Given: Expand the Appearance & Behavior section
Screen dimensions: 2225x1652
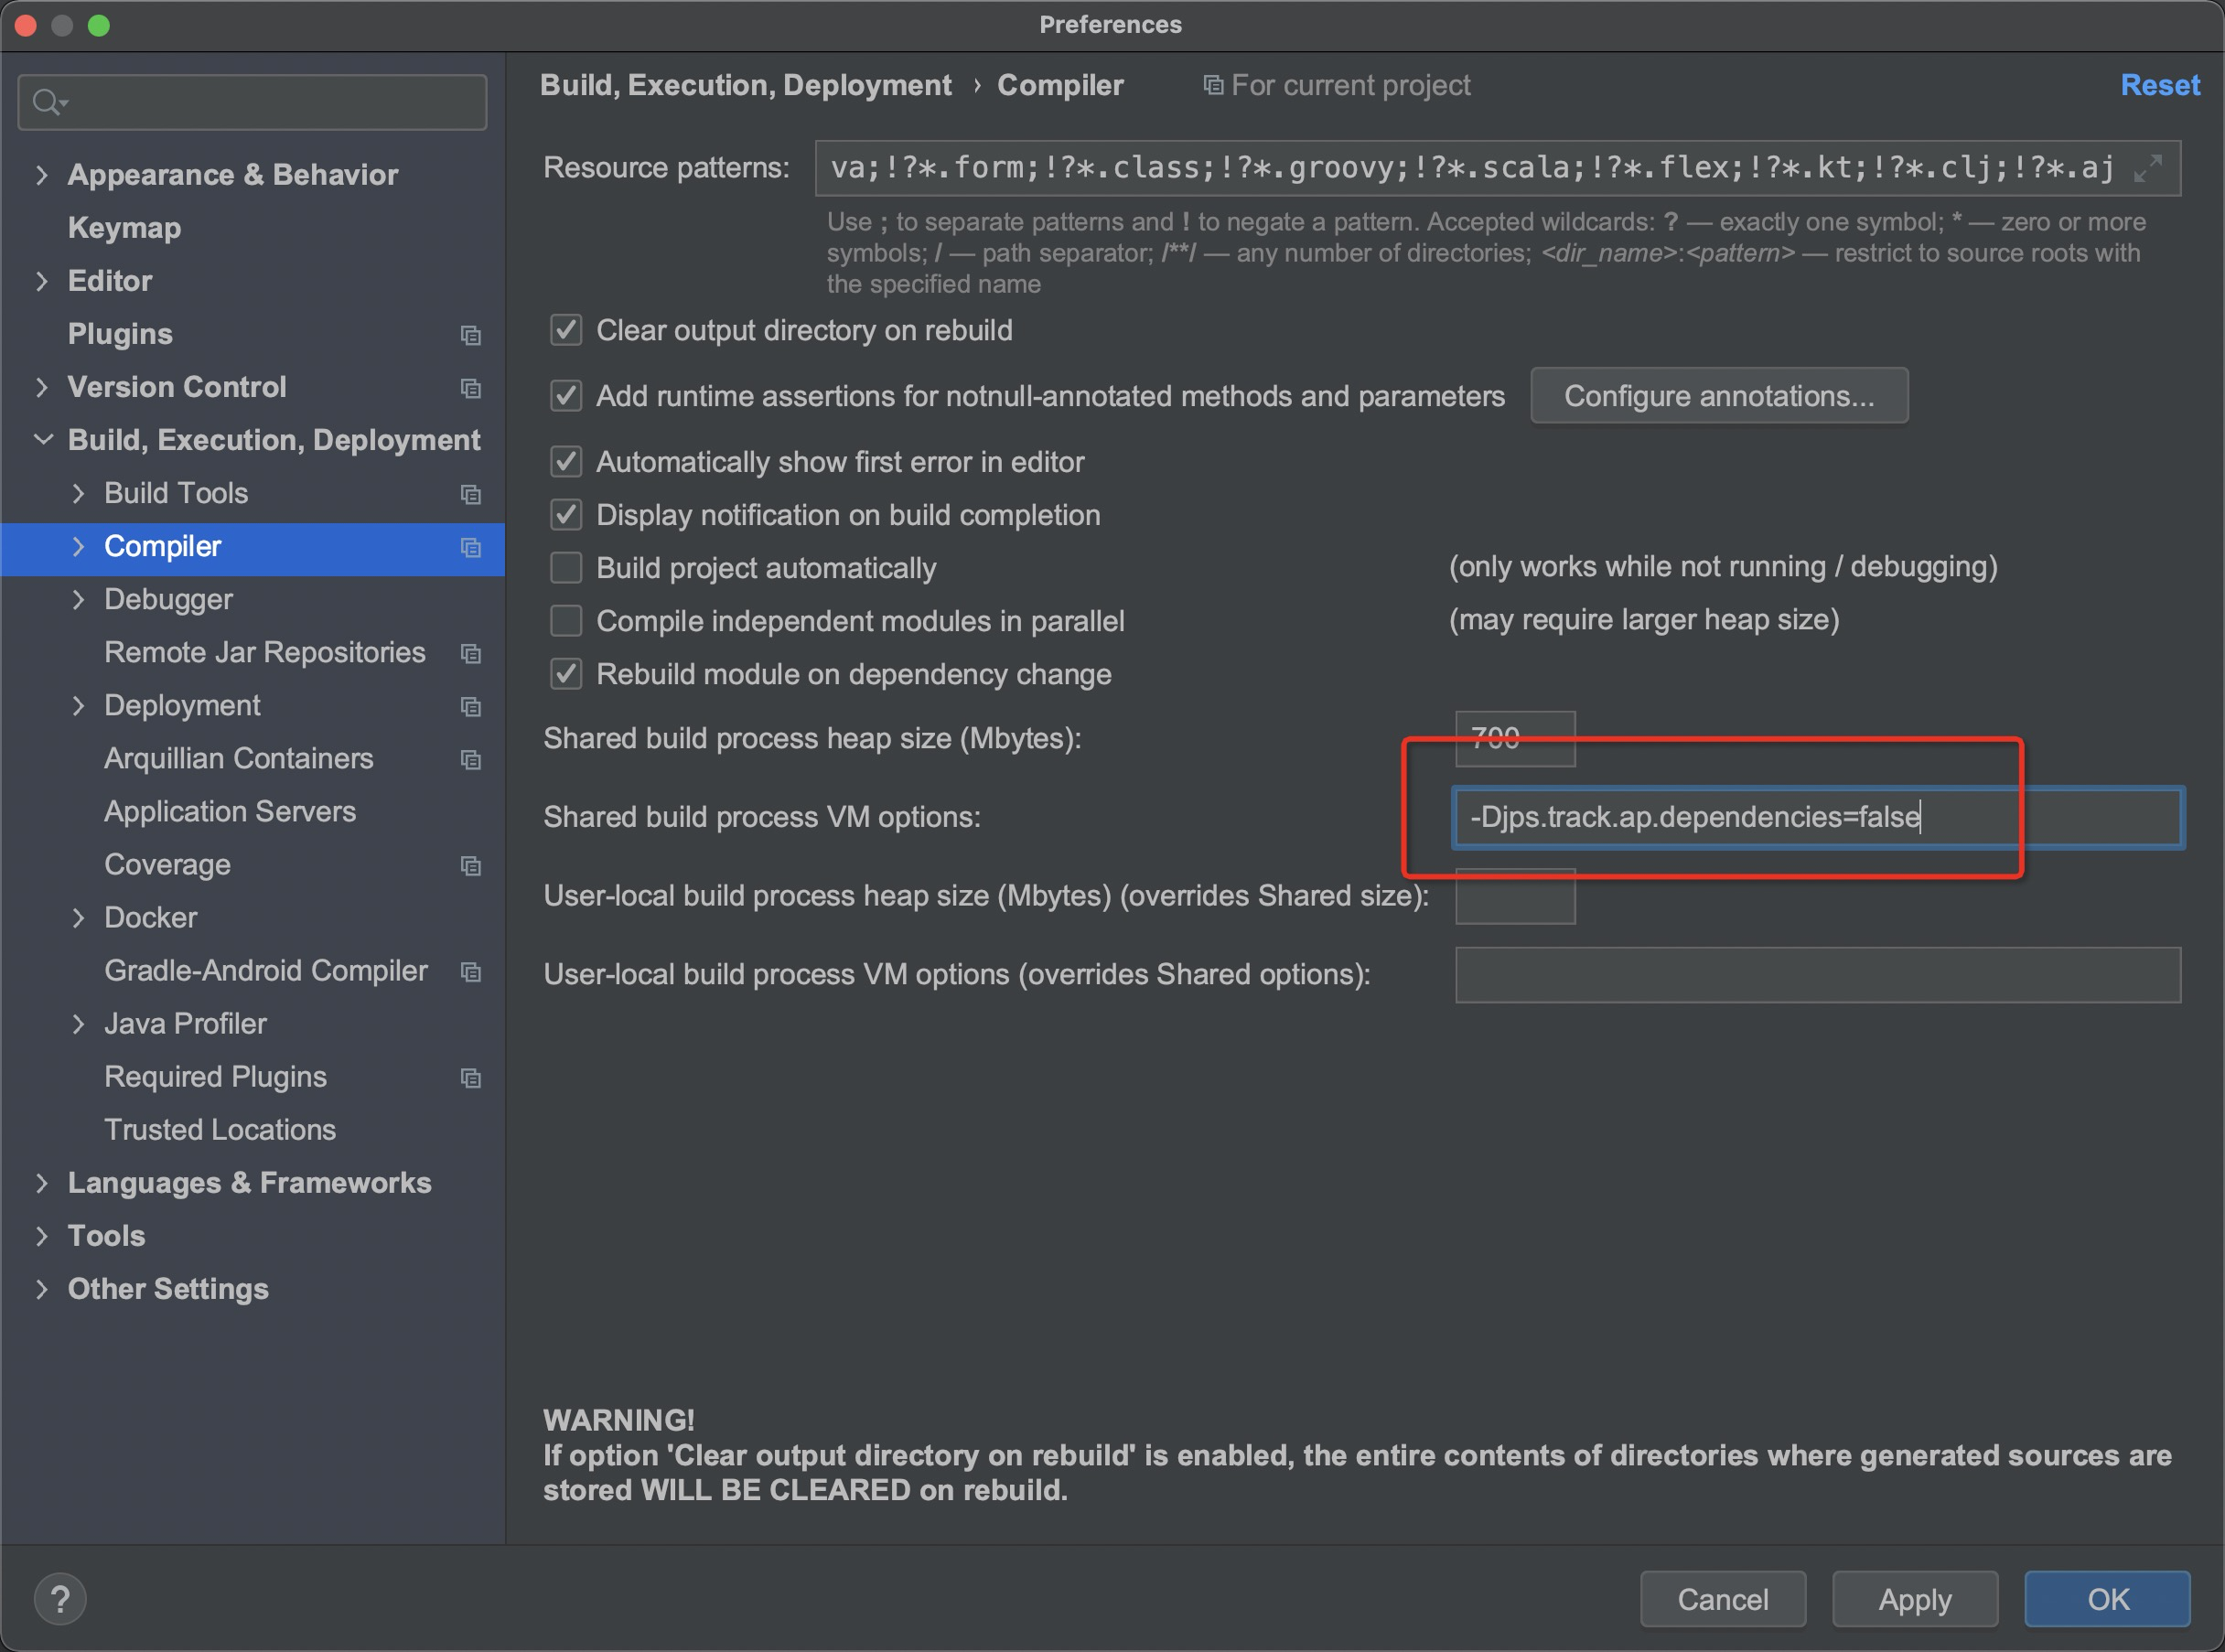Looking at the screenshot, I should [41, 175].
